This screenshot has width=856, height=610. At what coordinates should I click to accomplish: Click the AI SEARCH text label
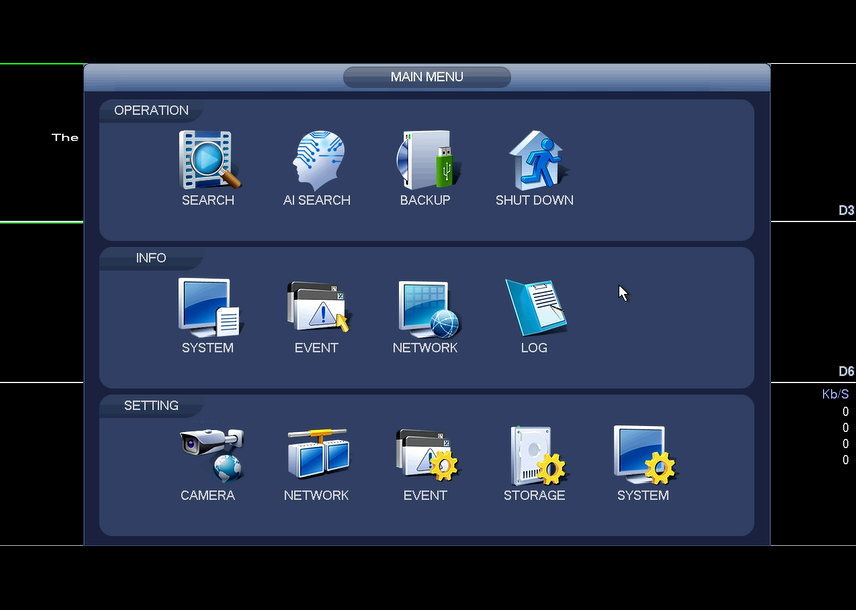coord(317,200)
